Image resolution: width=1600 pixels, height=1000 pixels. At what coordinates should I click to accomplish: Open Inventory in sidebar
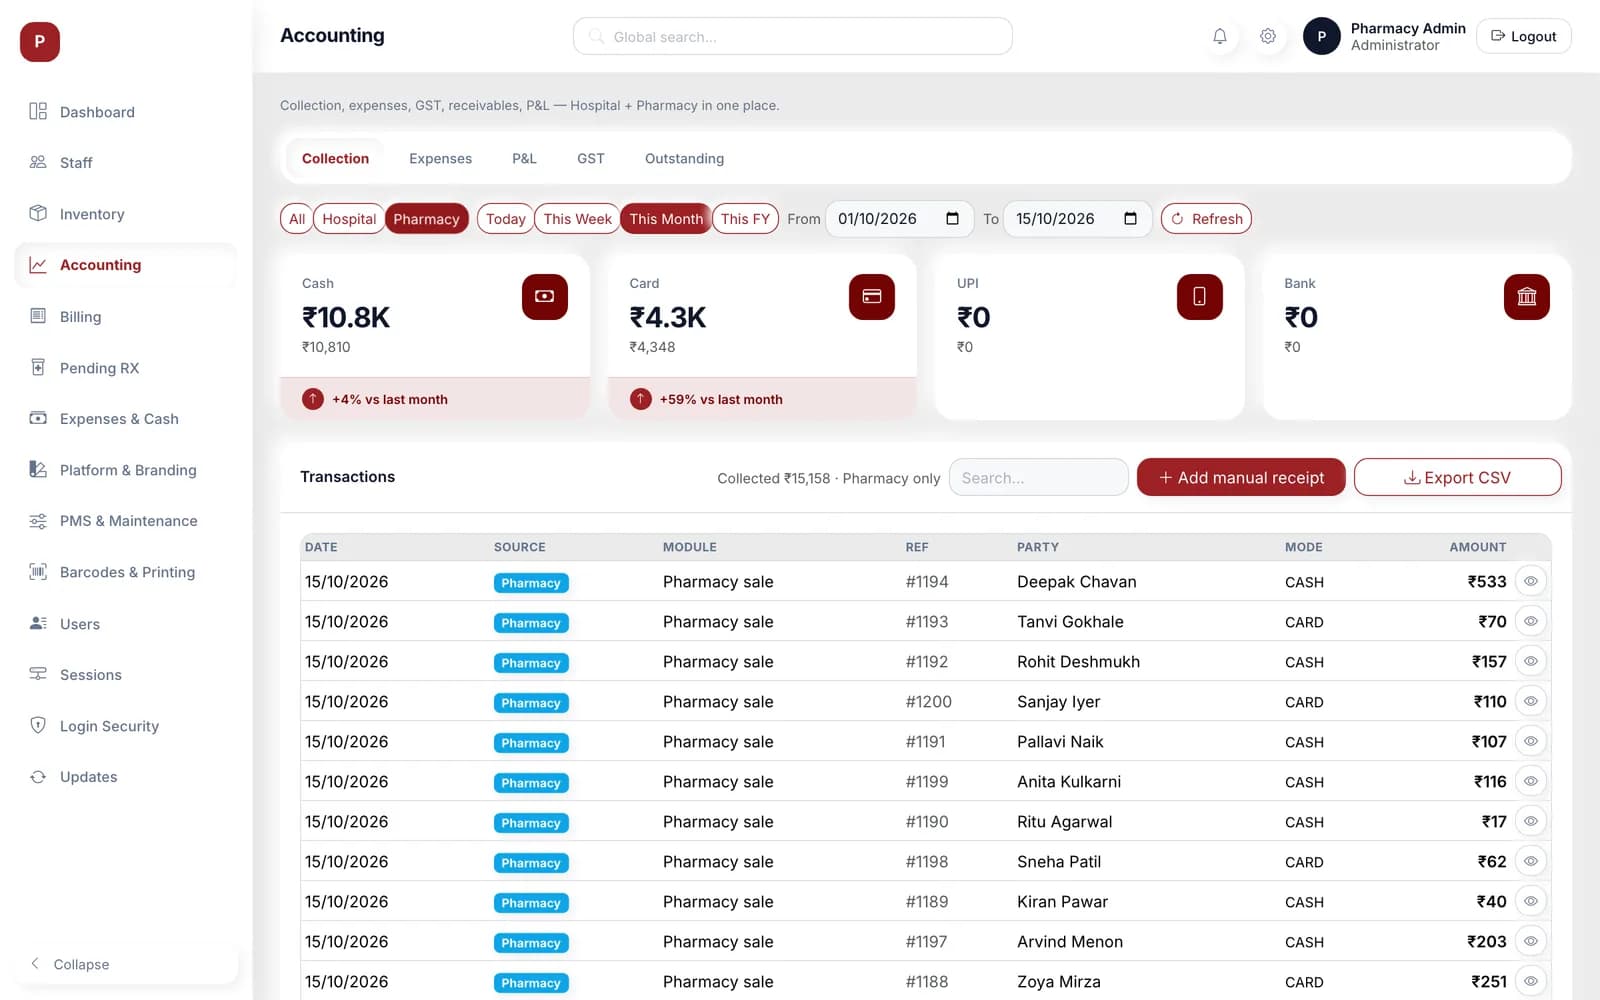(x=126, y=214)
